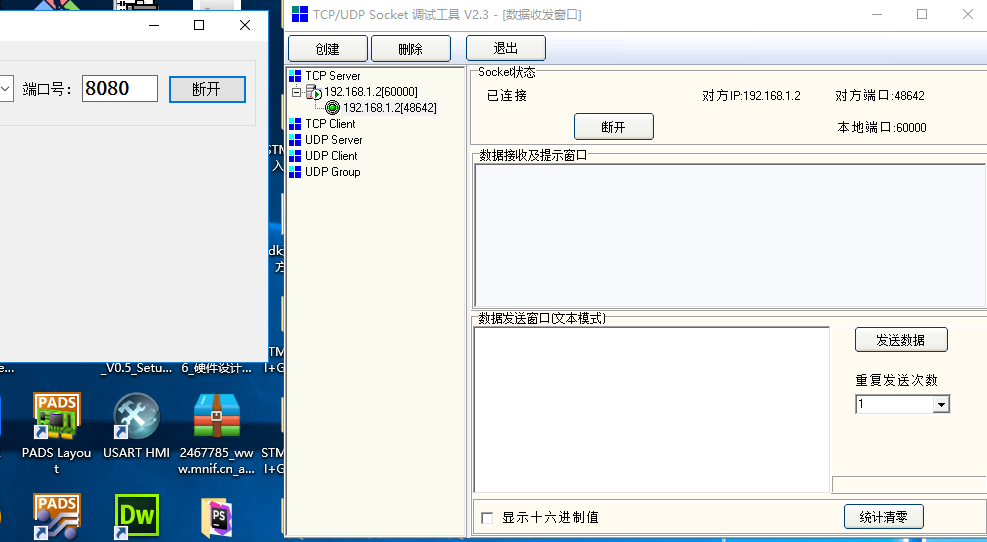987x542 pixels.
Task: Collapse the 192.168.1.2[60000] tree node
Action: tap(296, 92)
